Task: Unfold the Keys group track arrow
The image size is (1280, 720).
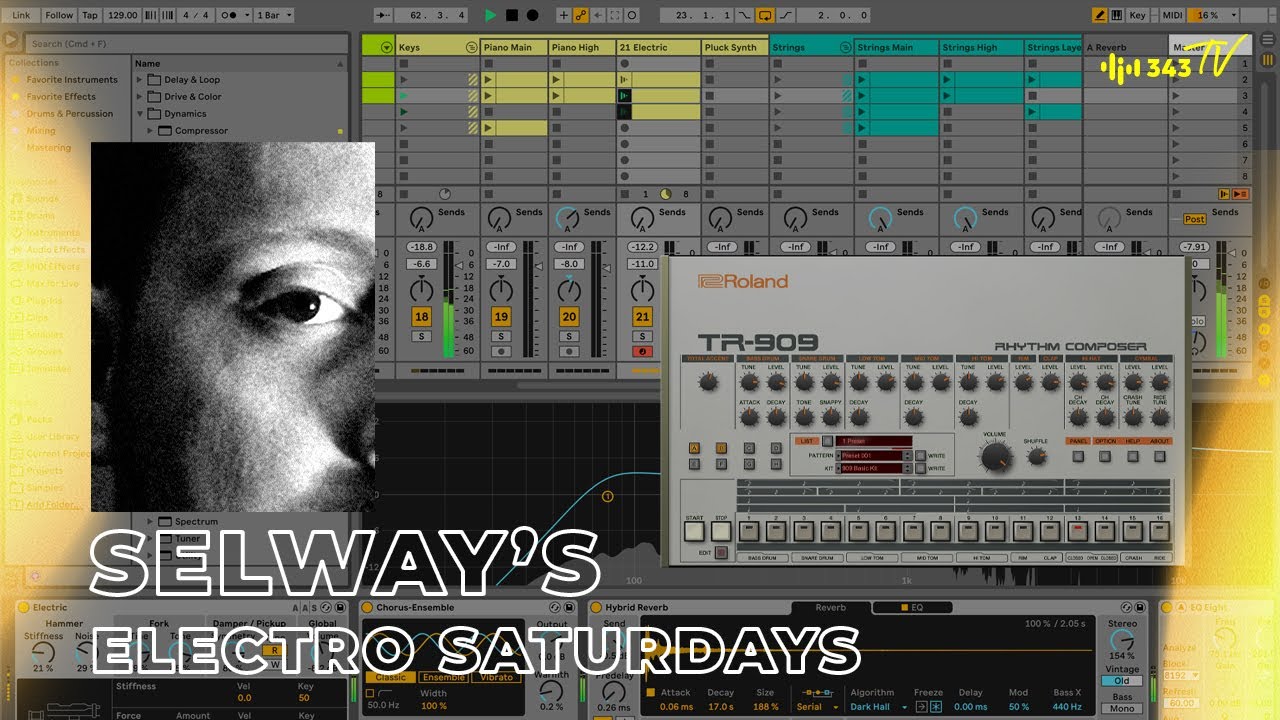Action: tap(472, 47)
